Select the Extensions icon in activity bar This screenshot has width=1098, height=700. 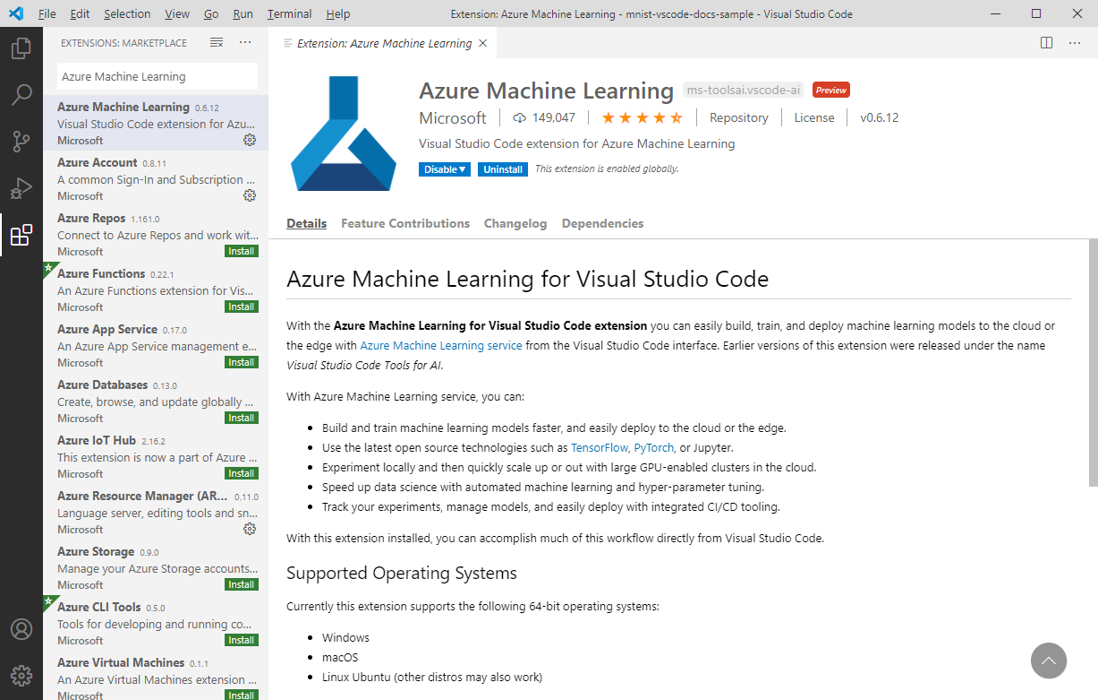(21, 234)
